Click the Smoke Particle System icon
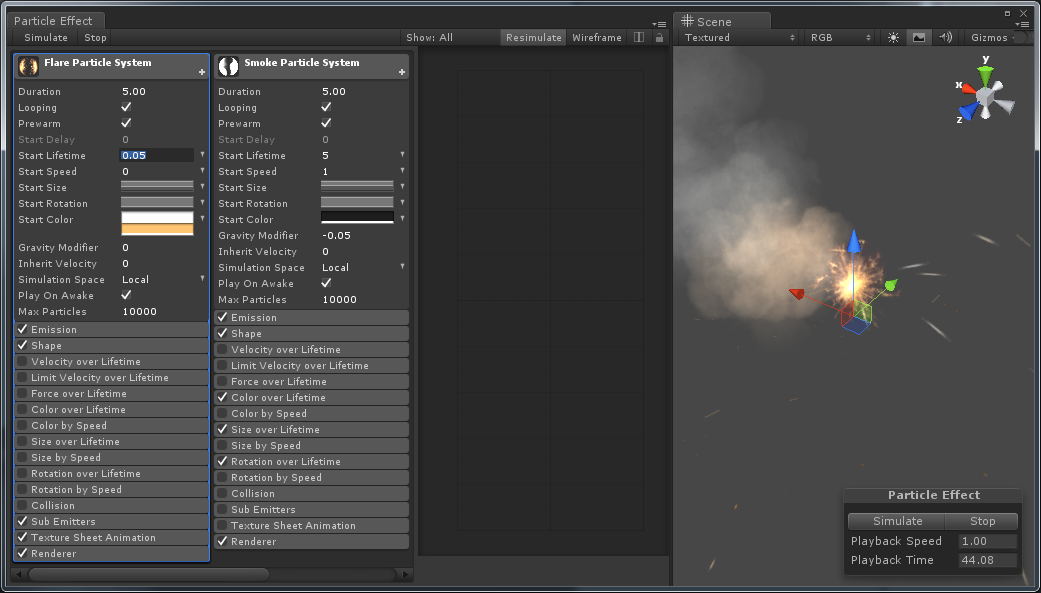This screenshot has width=1041, height=593. point(228,66)
